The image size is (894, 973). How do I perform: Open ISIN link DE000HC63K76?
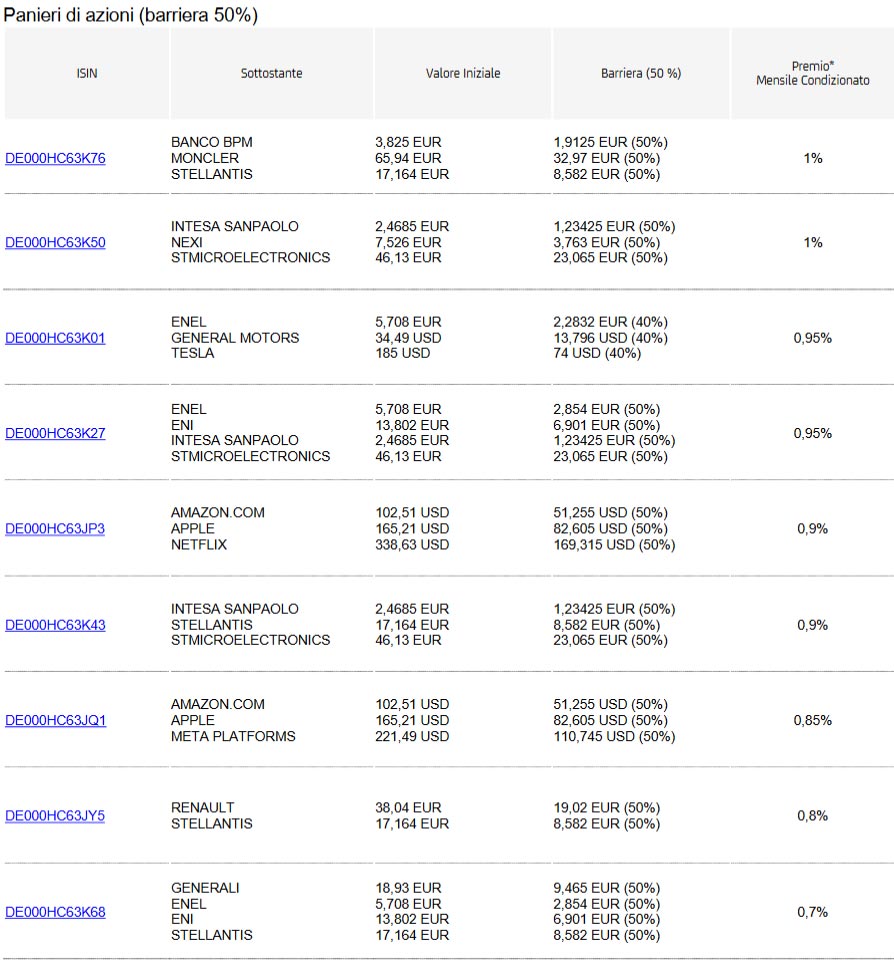55,158
